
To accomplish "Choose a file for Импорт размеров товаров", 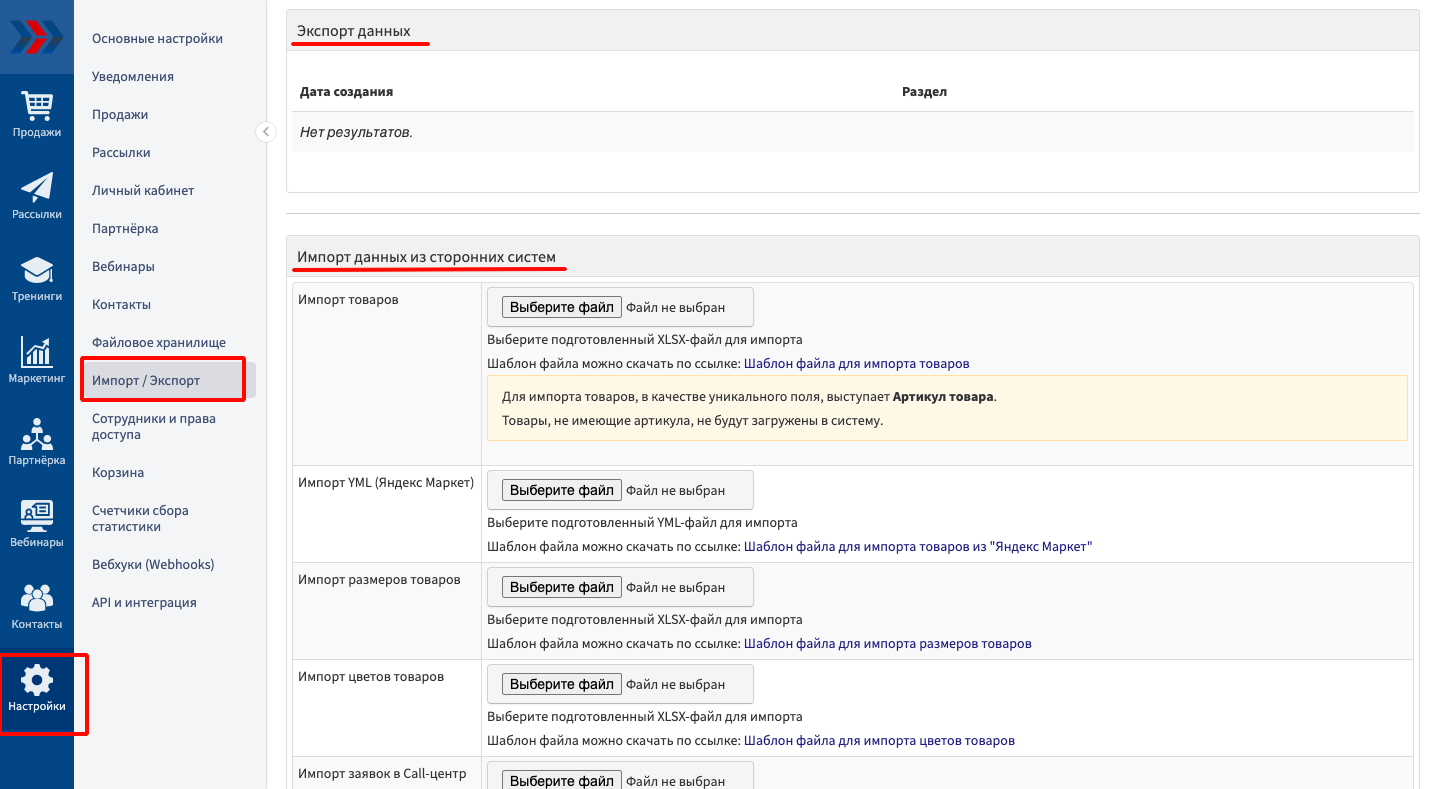I will pos(562,587).
